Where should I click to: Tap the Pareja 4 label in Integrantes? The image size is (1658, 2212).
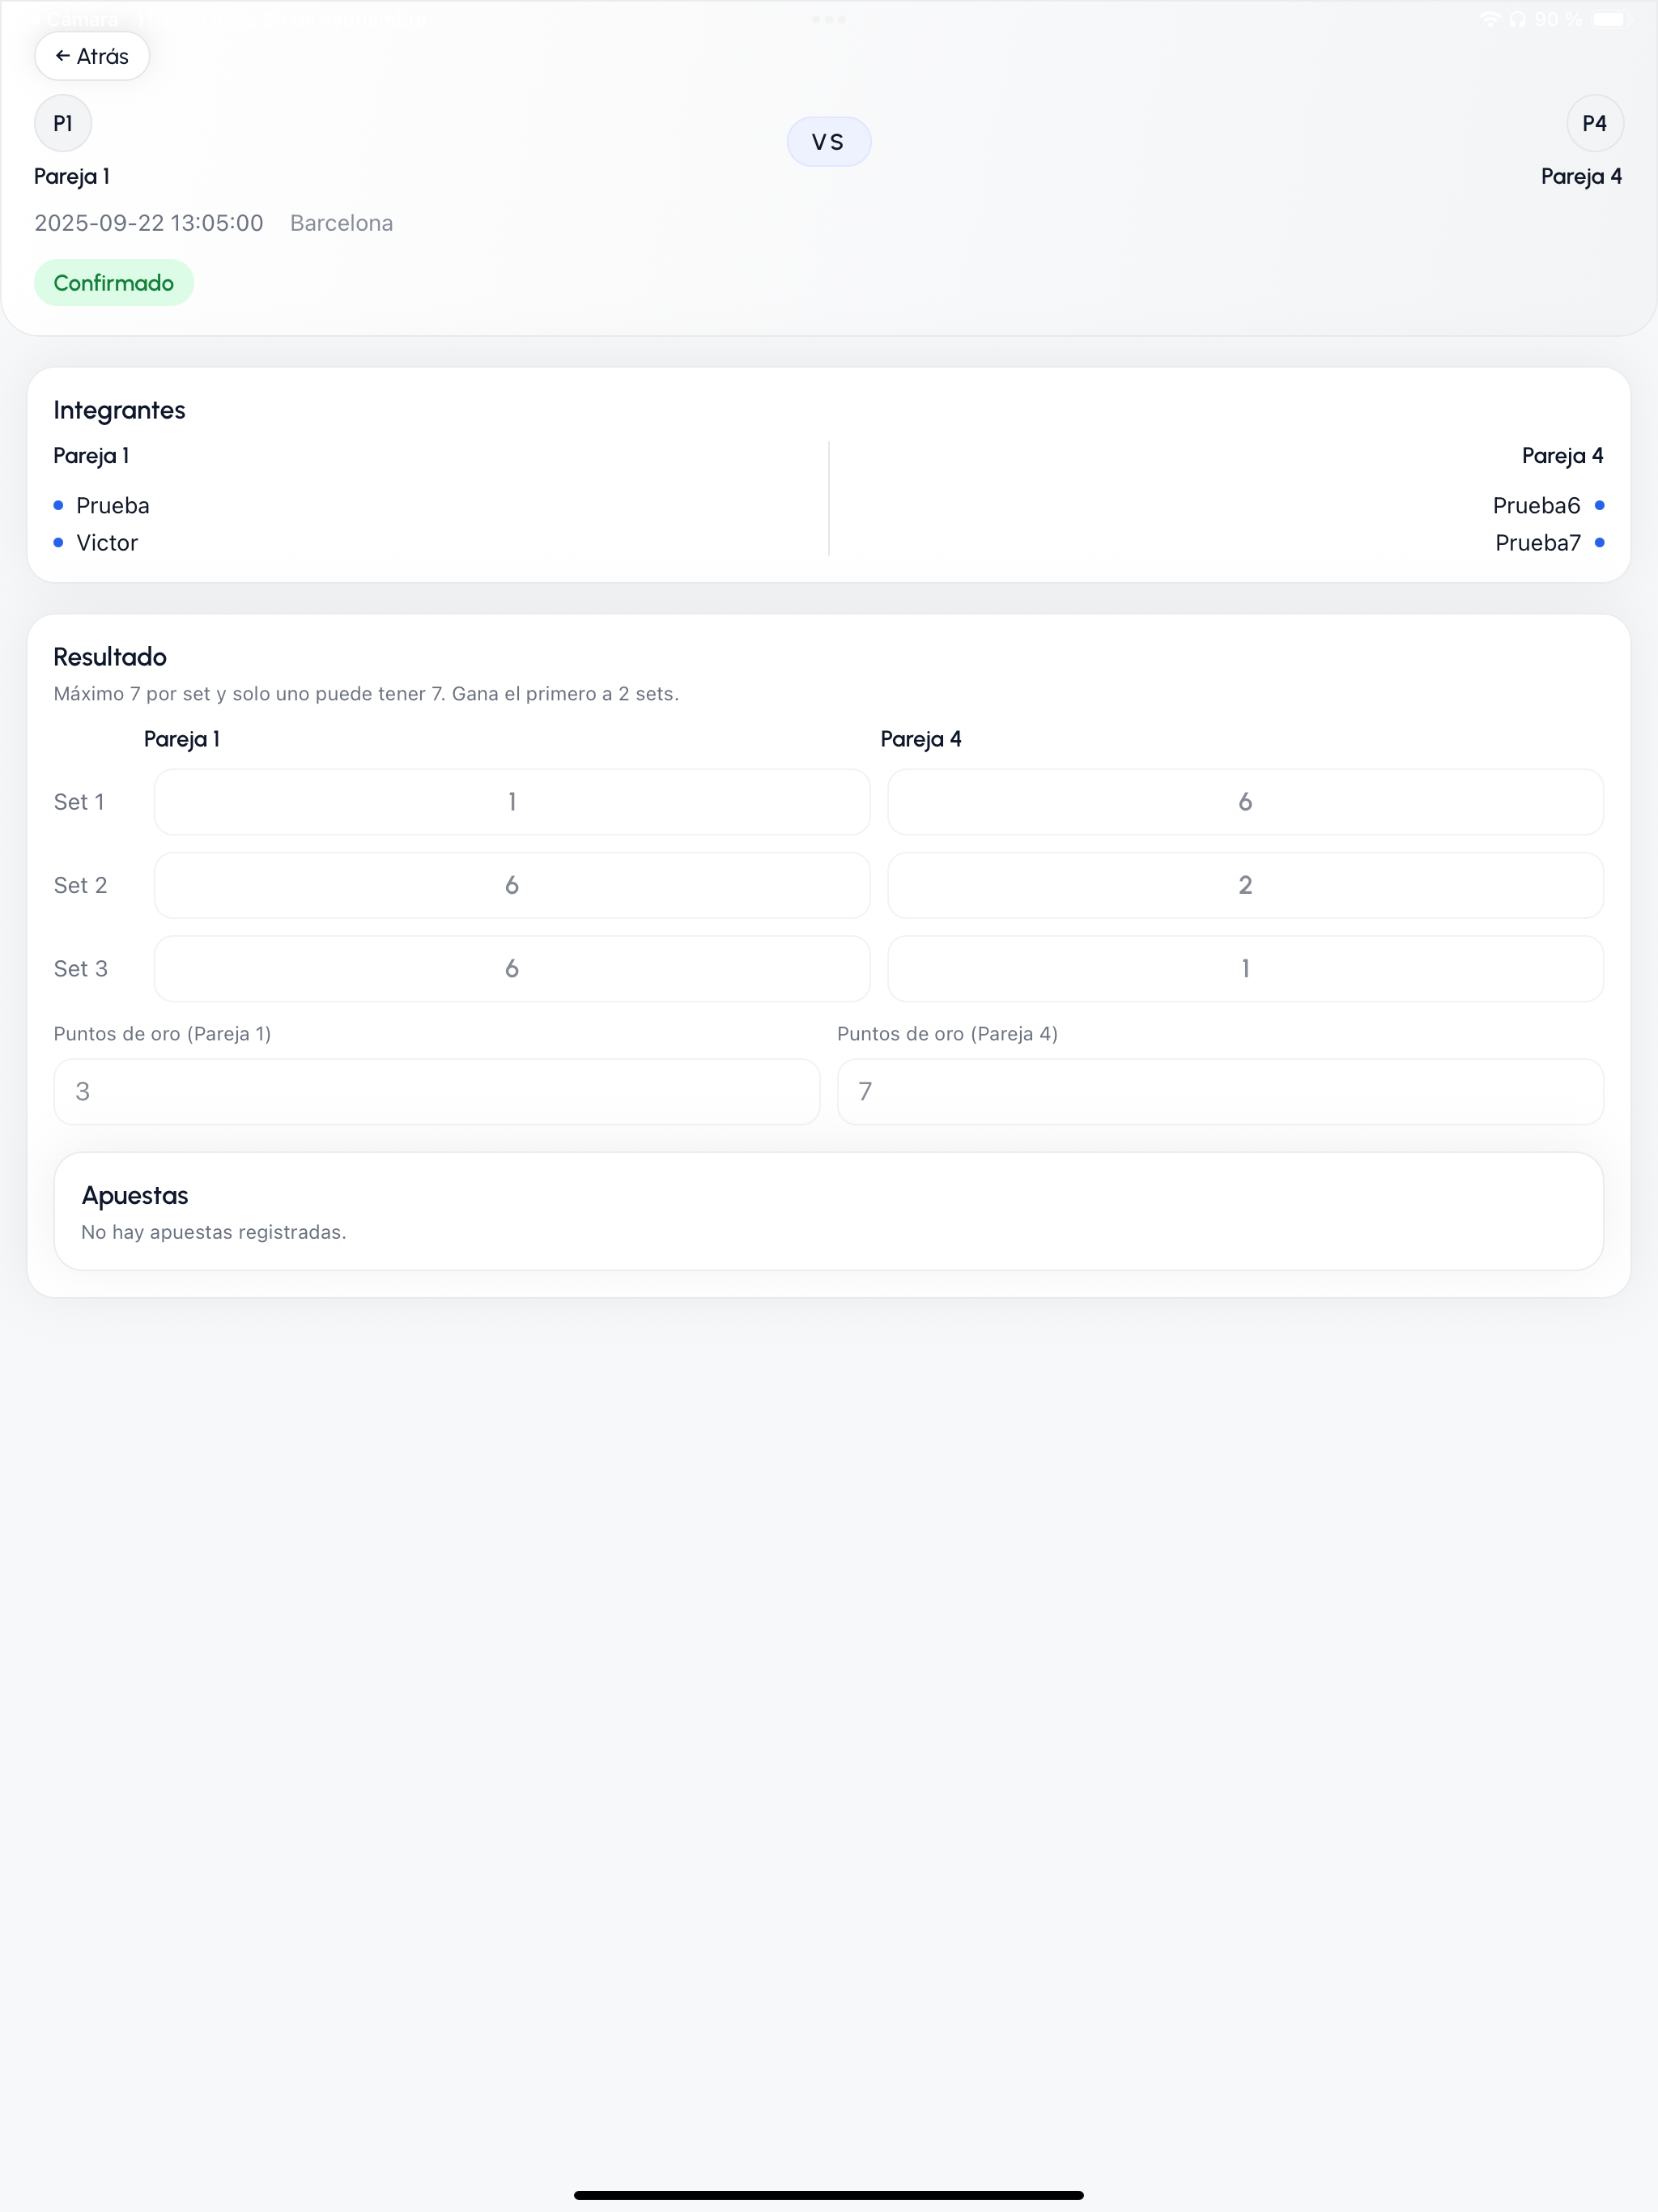point(1562,456)
